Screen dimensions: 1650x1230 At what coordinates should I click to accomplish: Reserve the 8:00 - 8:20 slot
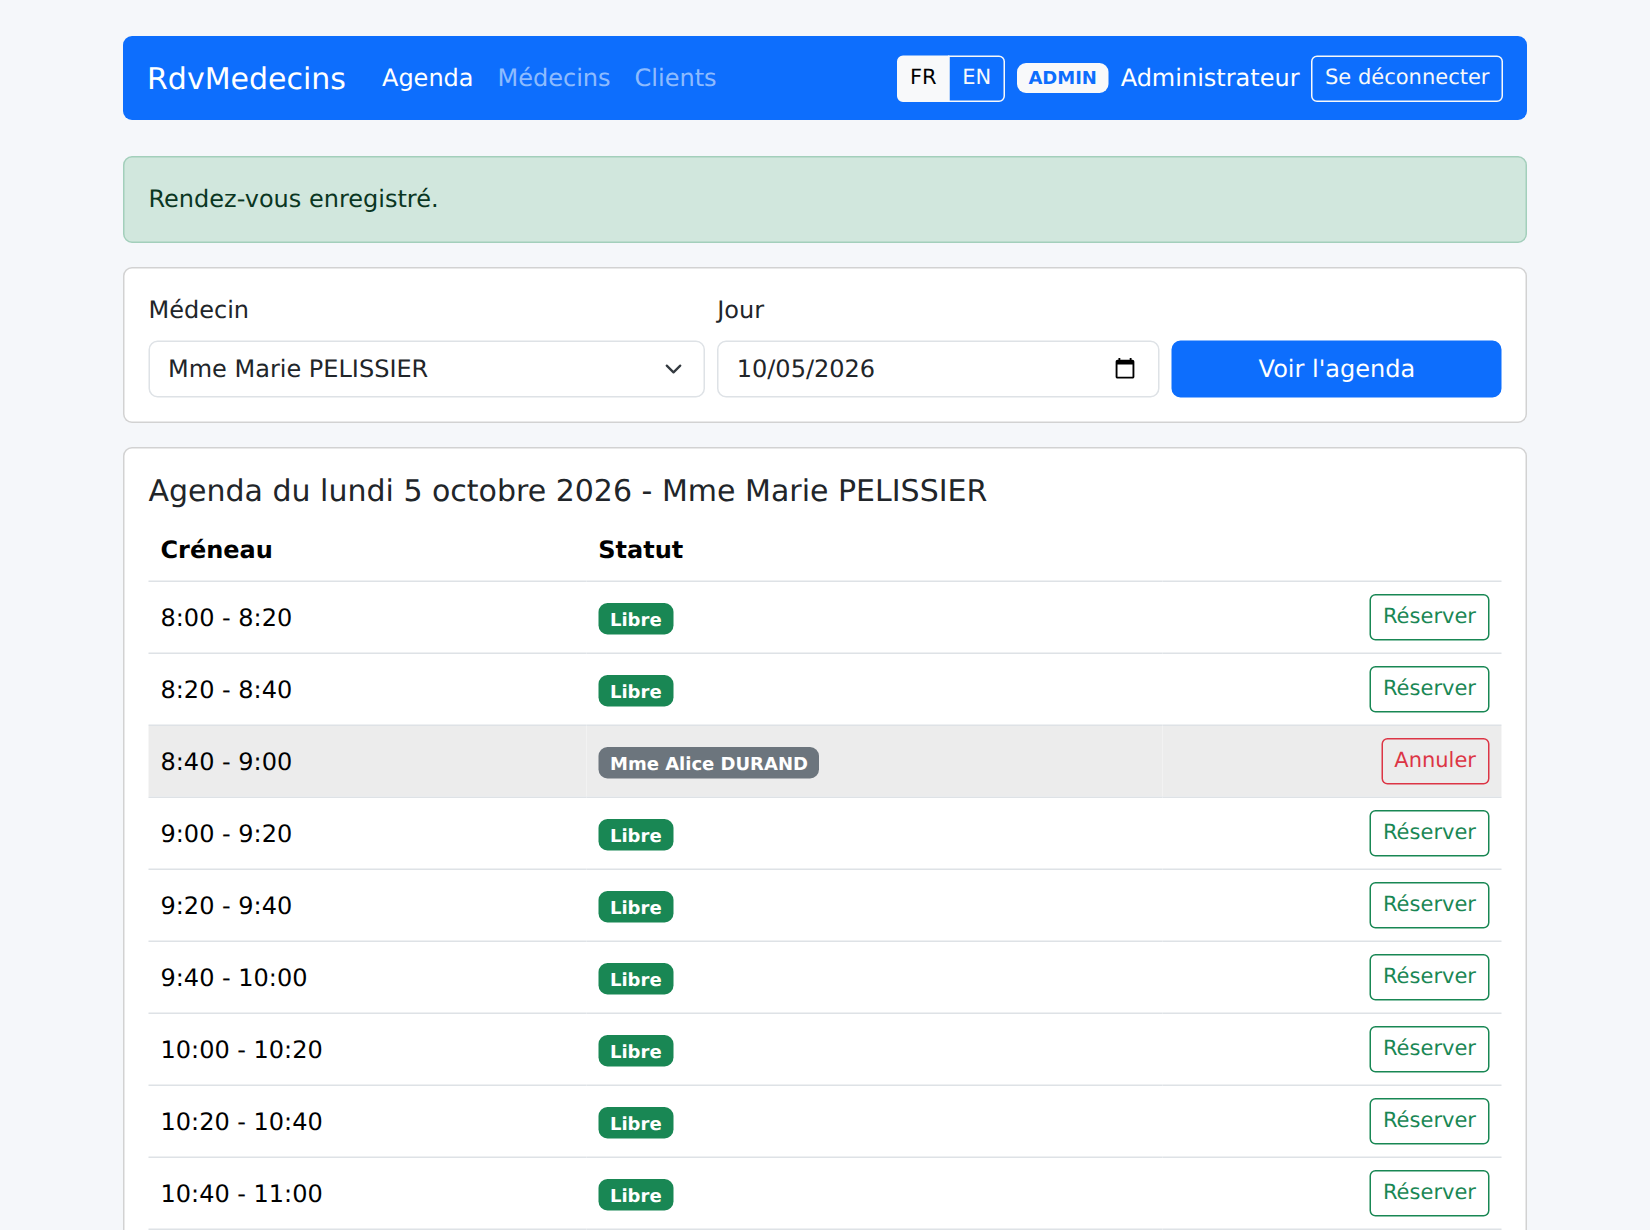[x=1429, y=617]
